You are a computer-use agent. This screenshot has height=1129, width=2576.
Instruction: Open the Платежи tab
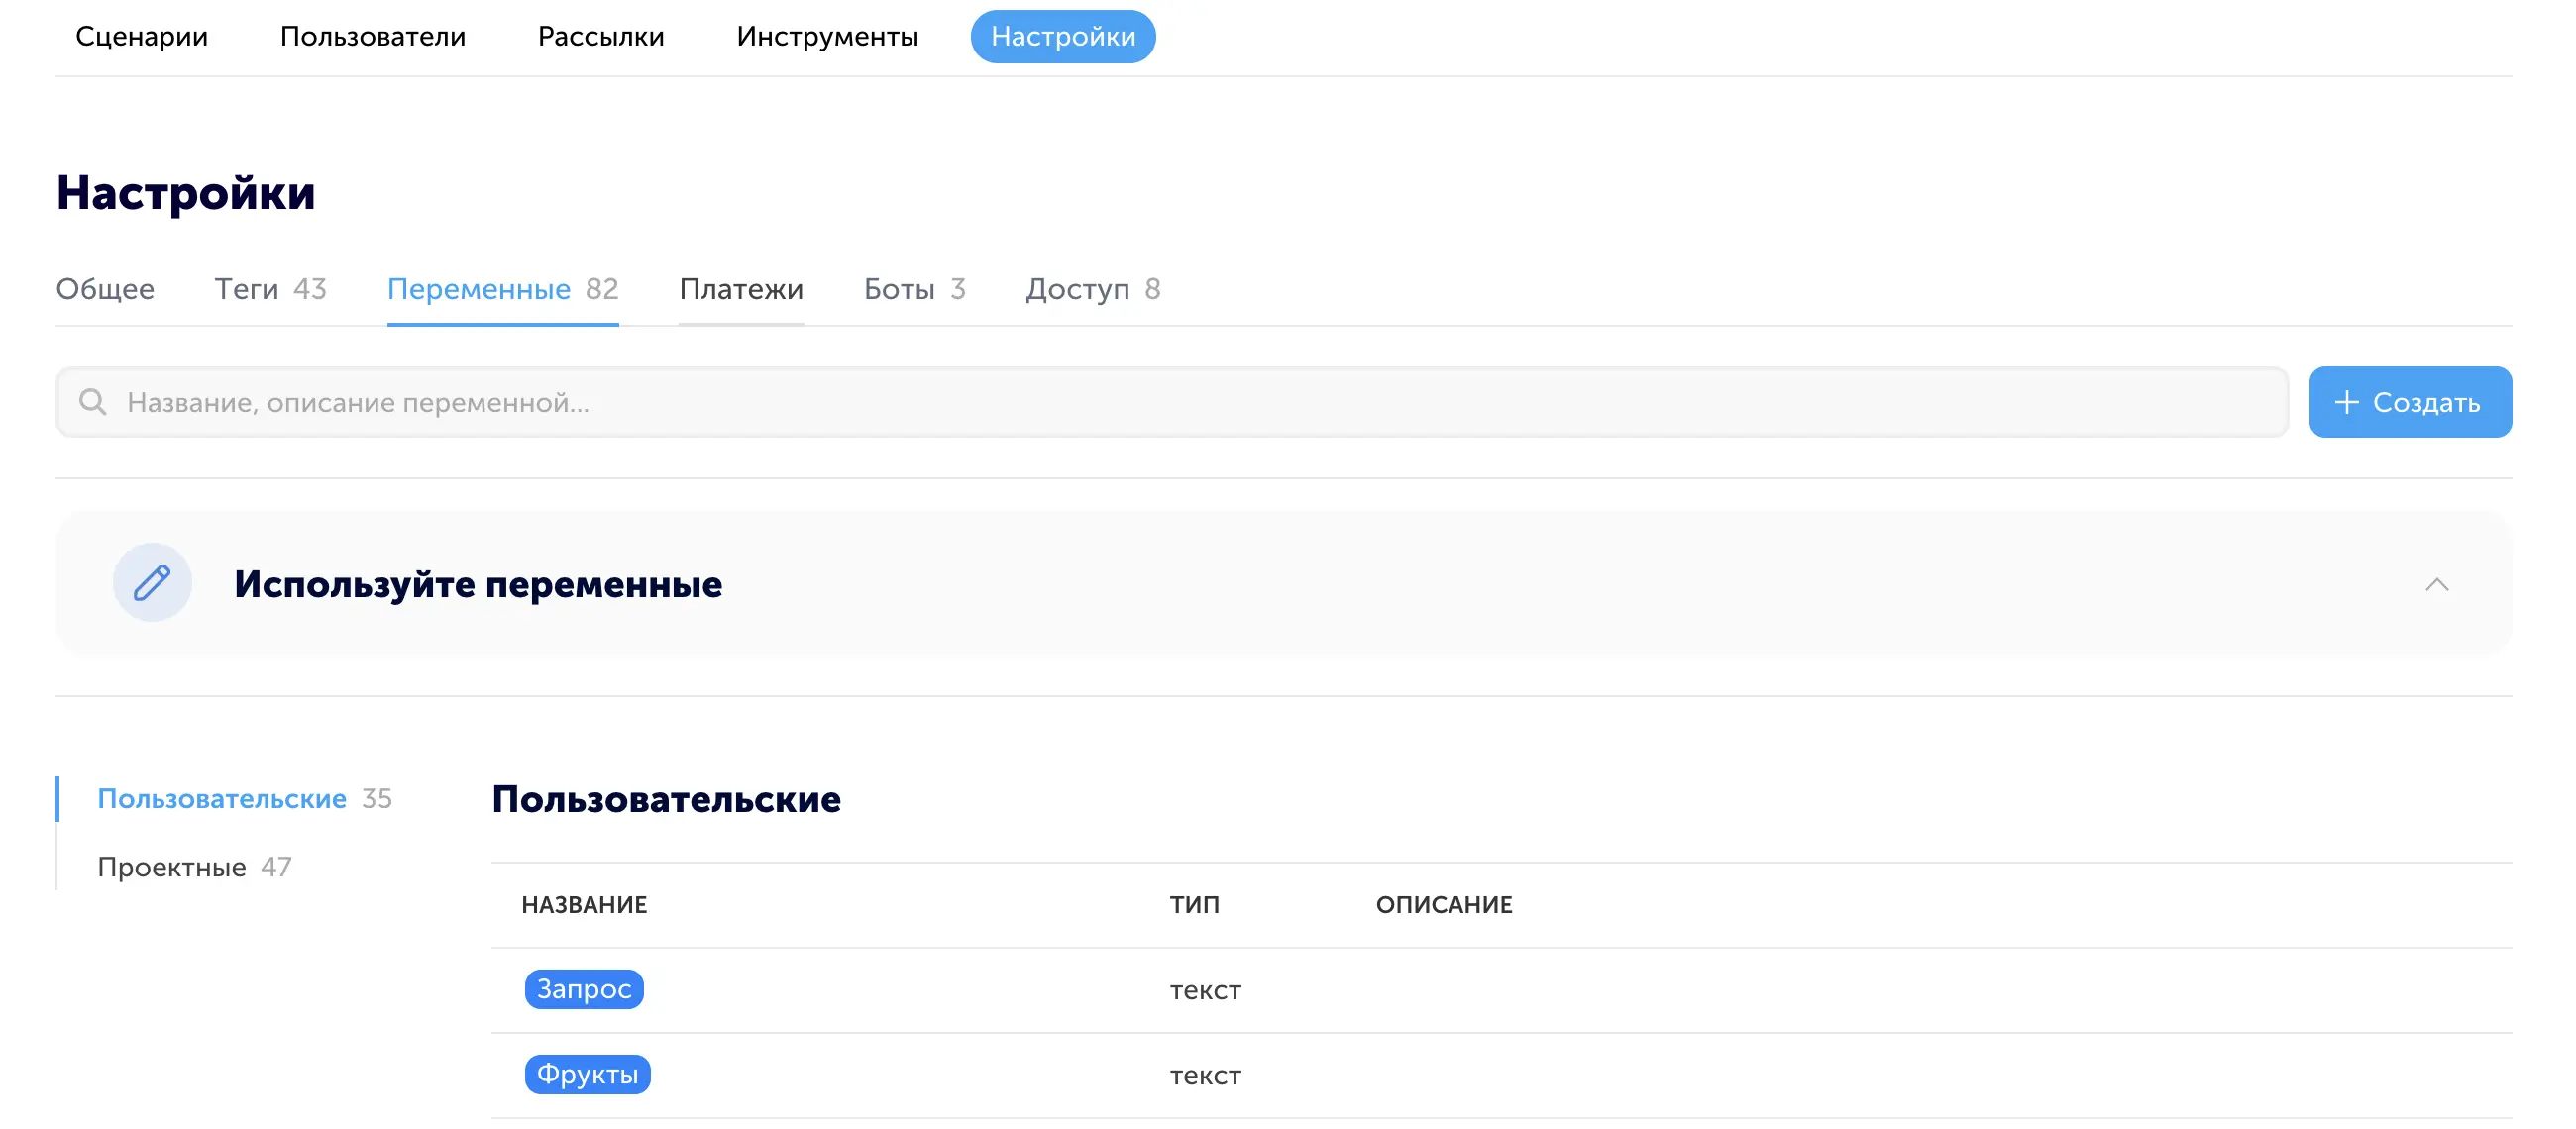741,289
